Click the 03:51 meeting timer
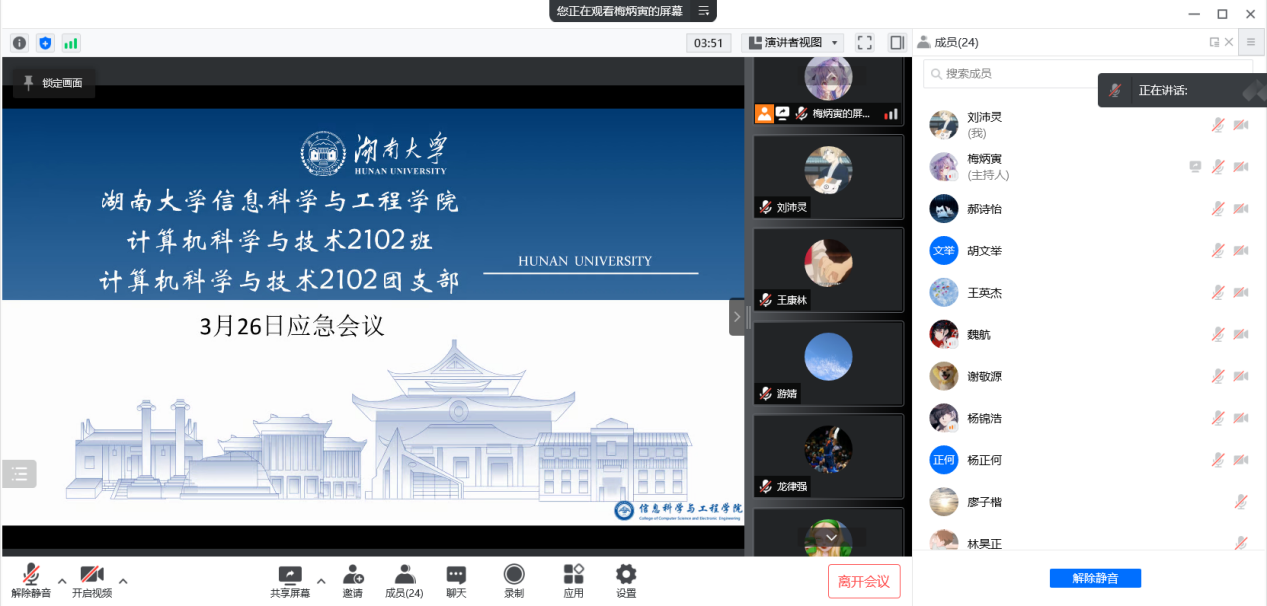Viewport: 1267px width, 606px height. pos(708,43)
